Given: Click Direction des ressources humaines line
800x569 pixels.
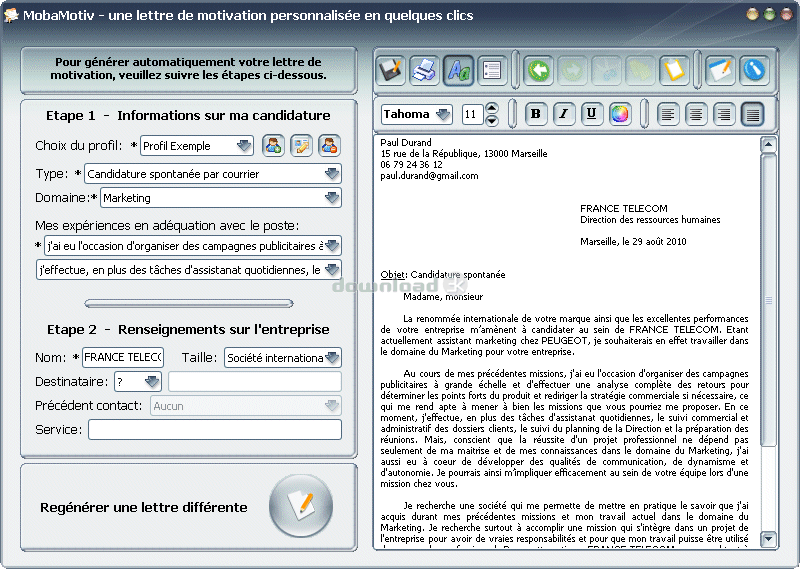Looking at the screenshot, I should point(650,219).
